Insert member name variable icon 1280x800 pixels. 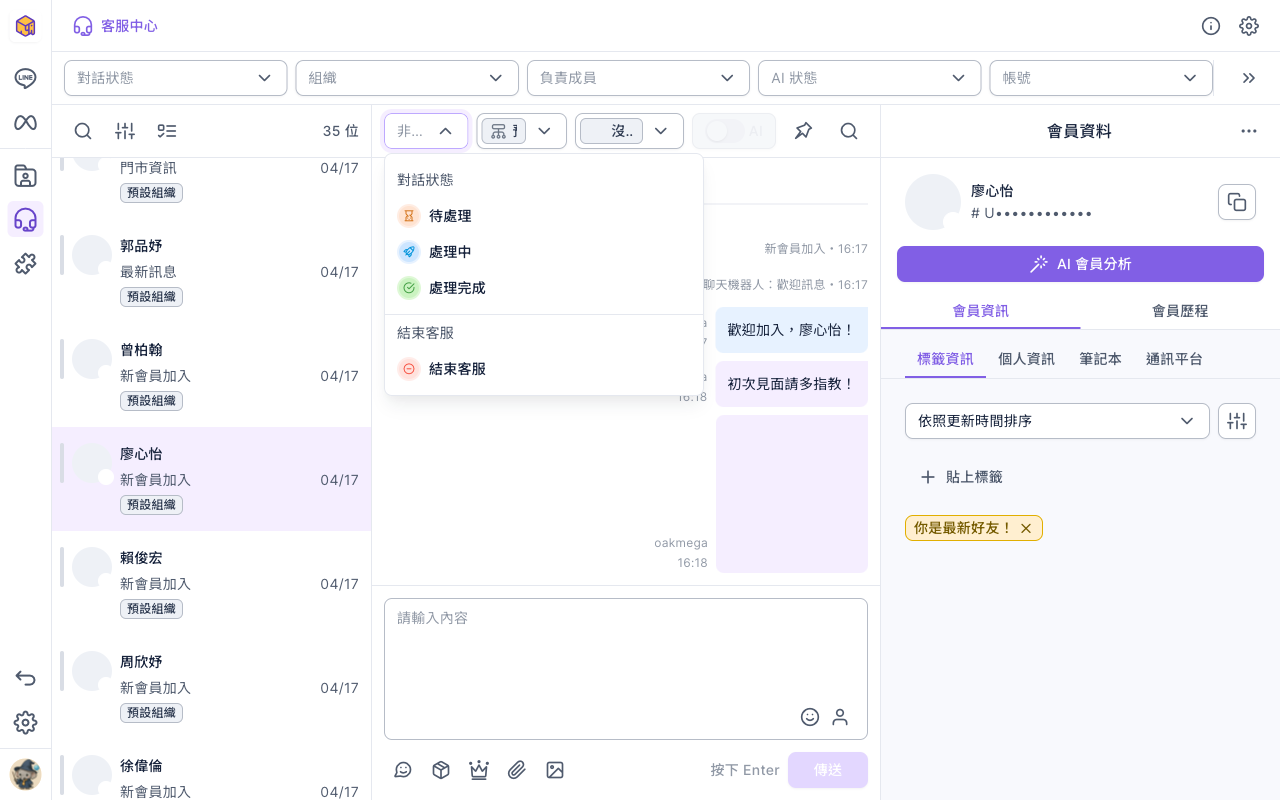[840, 716]
